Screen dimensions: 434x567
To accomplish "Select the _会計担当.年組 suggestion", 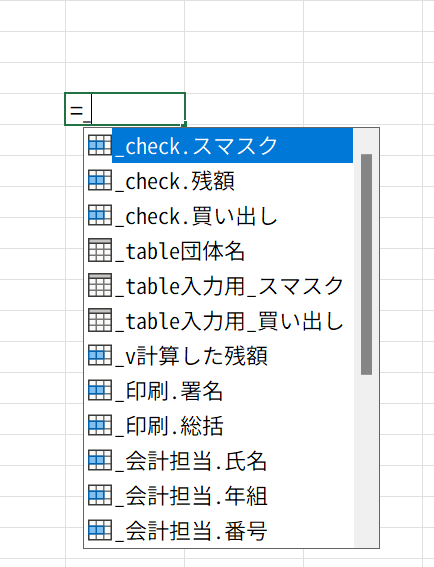I will [219, 495].
